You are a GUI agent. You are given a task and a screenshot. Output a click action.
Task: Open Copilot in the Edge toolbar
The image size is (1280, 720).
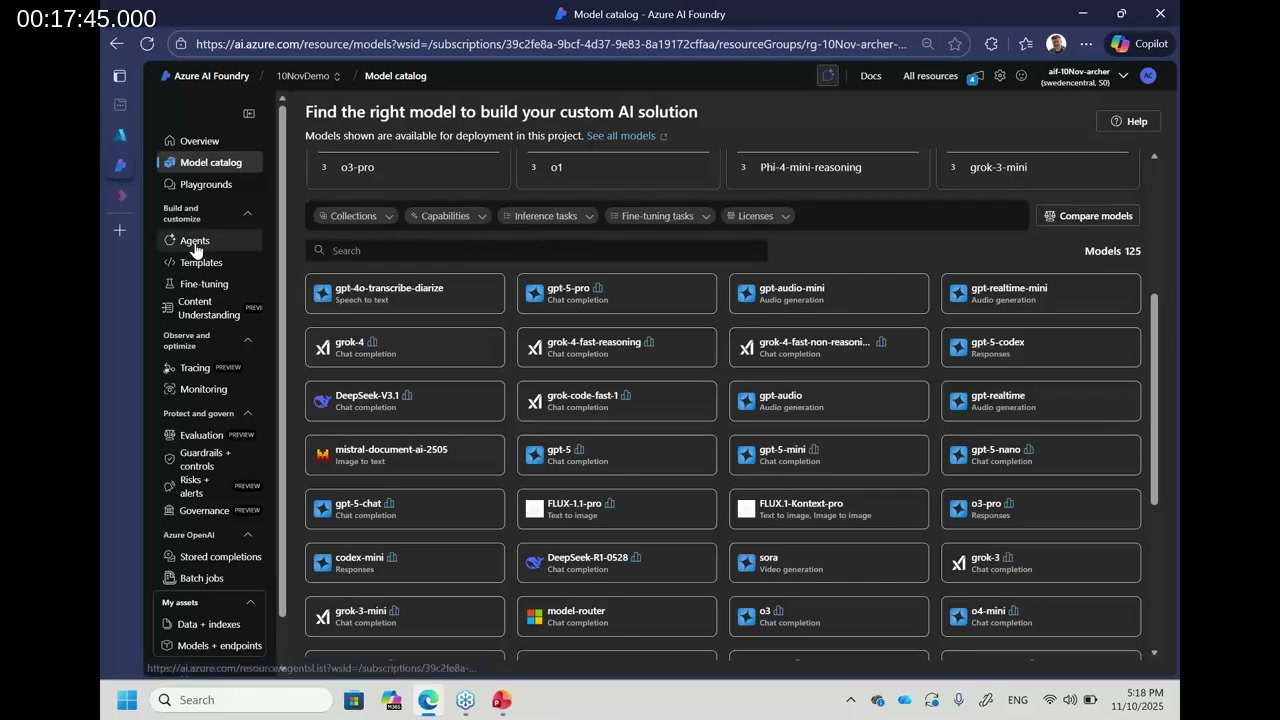click(x=1138, y=44)
